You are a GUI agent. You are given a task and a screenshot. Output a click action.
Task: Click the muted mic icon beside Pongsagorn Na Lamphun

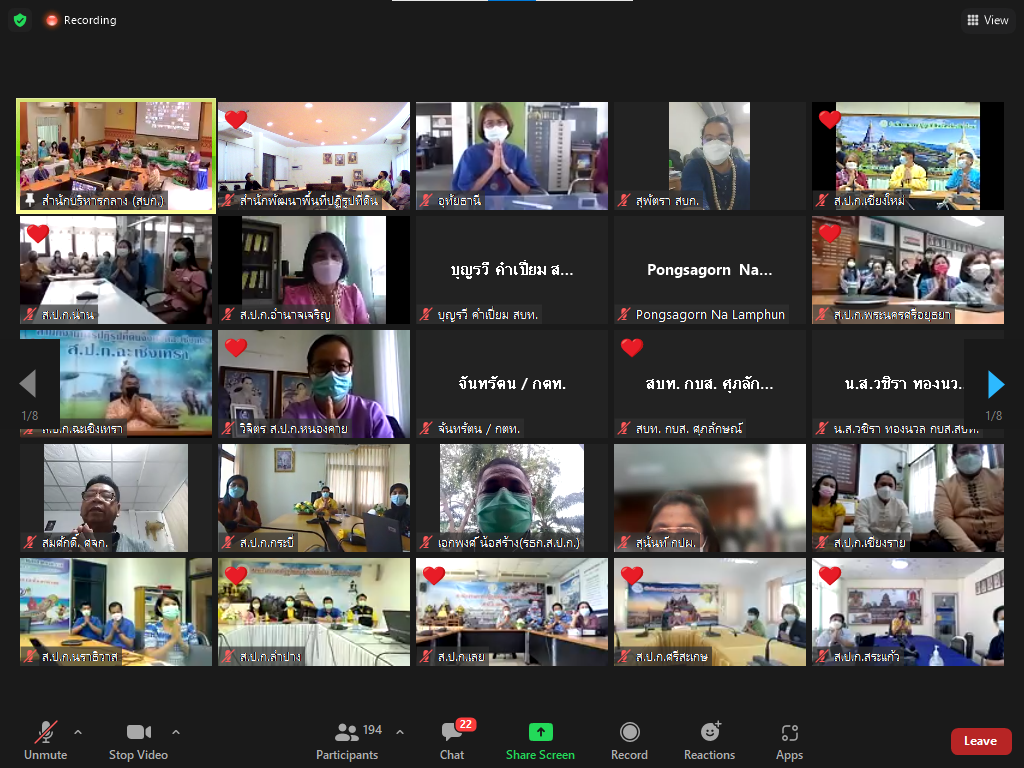pos(624,315)
